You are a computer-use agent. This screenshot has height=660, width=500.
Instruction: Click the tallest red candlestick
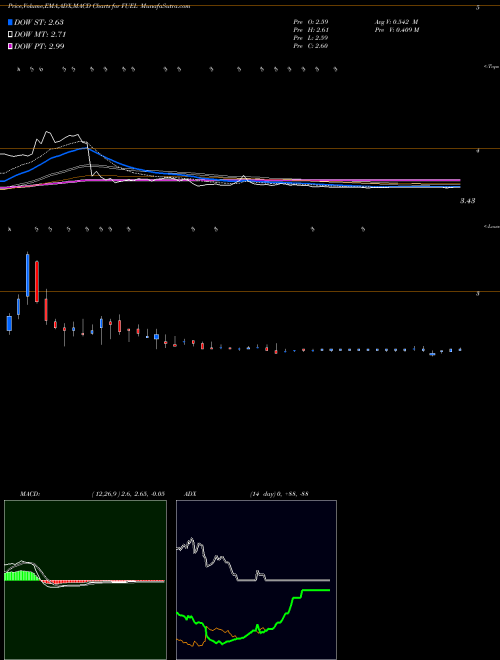37,281
